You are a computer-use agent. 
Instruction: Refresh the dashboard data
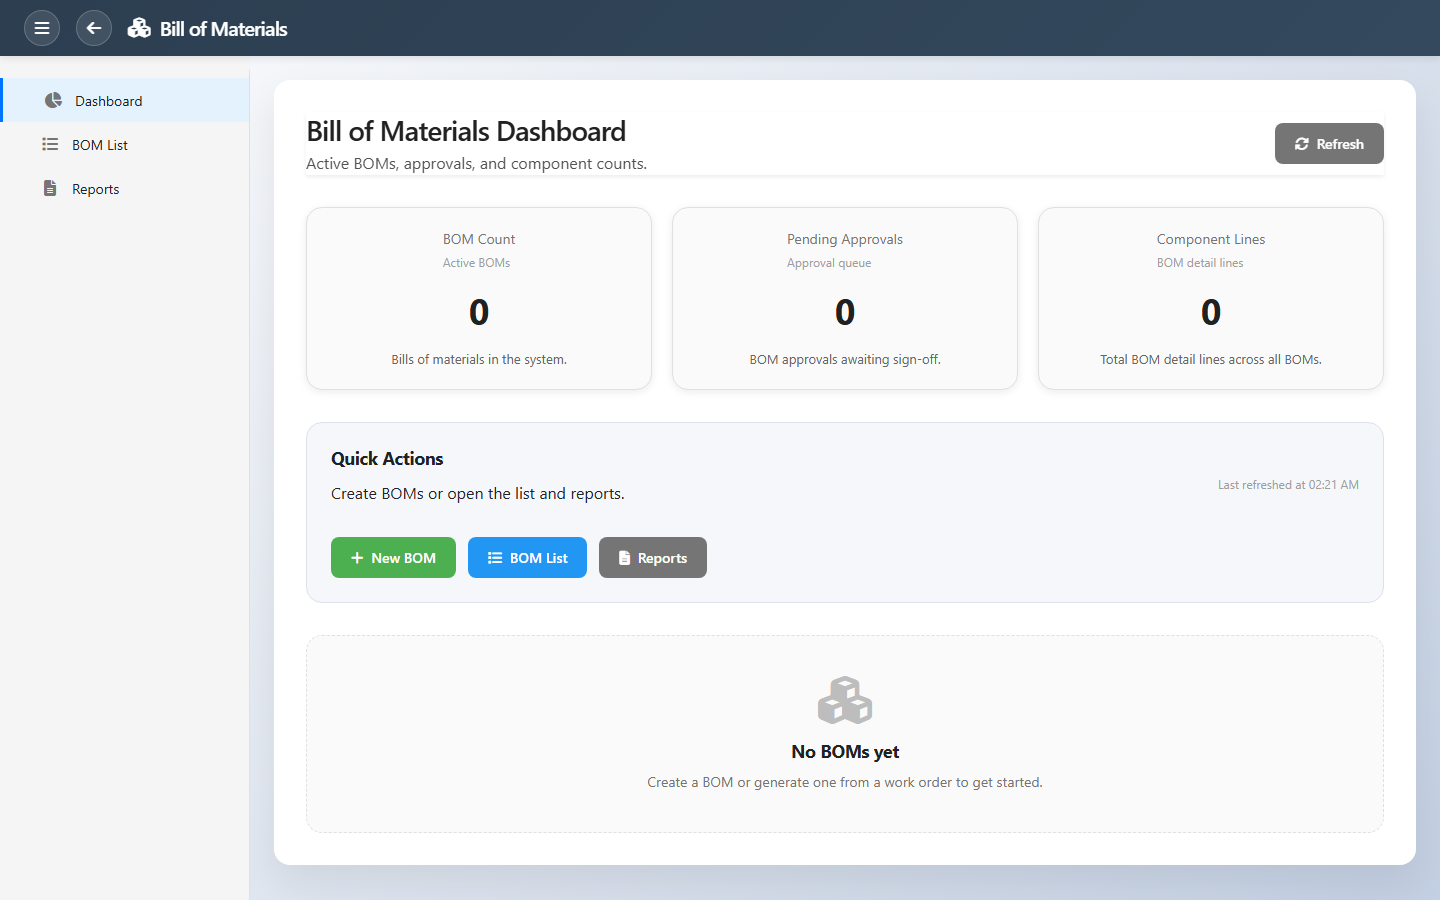point(1329,144)
